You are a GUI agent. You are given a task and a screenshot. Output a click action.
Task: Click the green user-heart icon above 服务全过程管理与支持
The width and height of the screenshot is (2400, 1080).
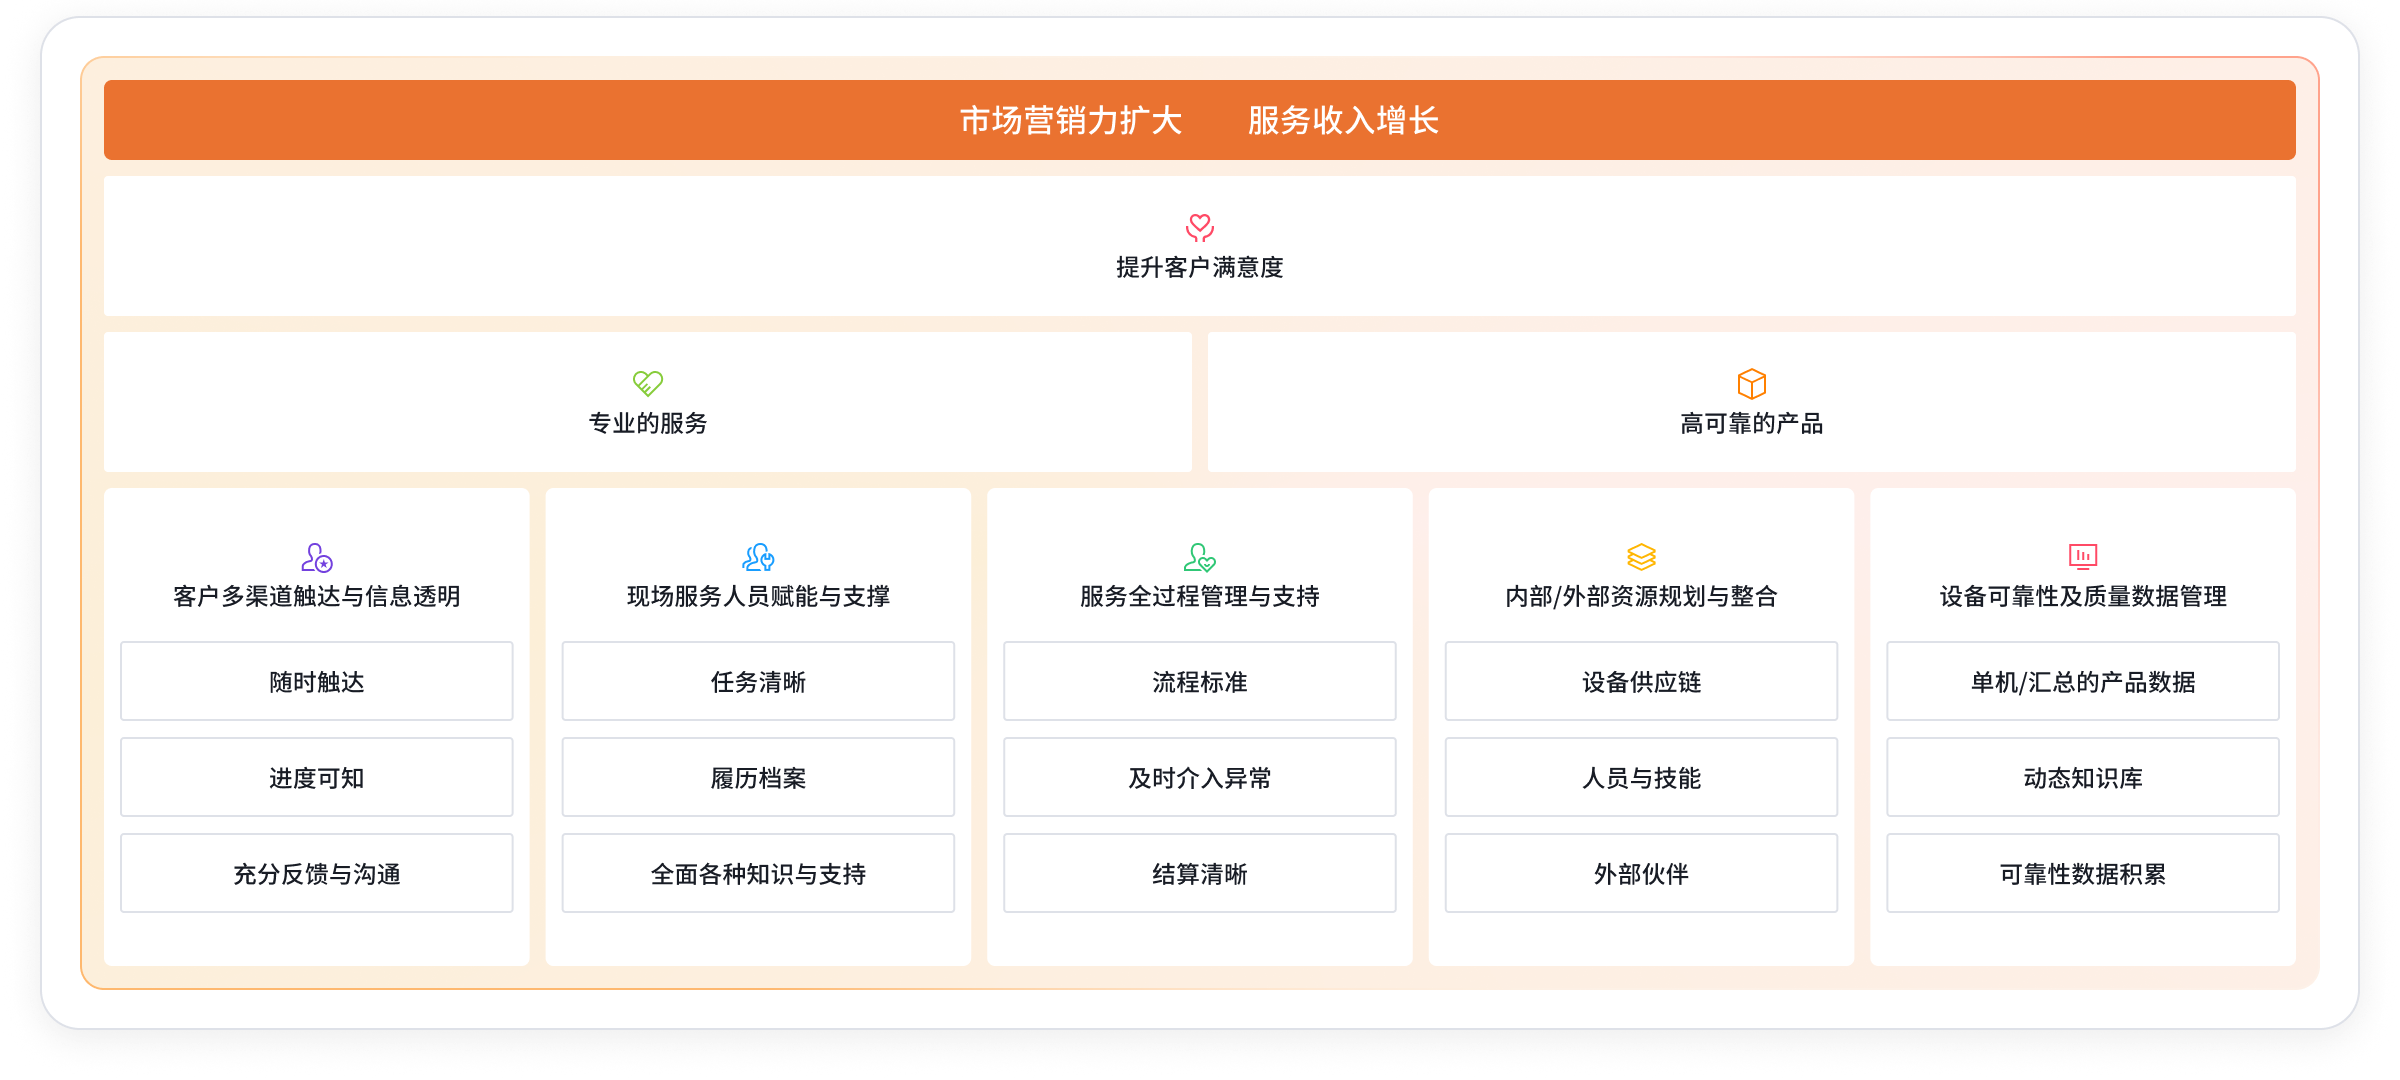coord(1199,557)
